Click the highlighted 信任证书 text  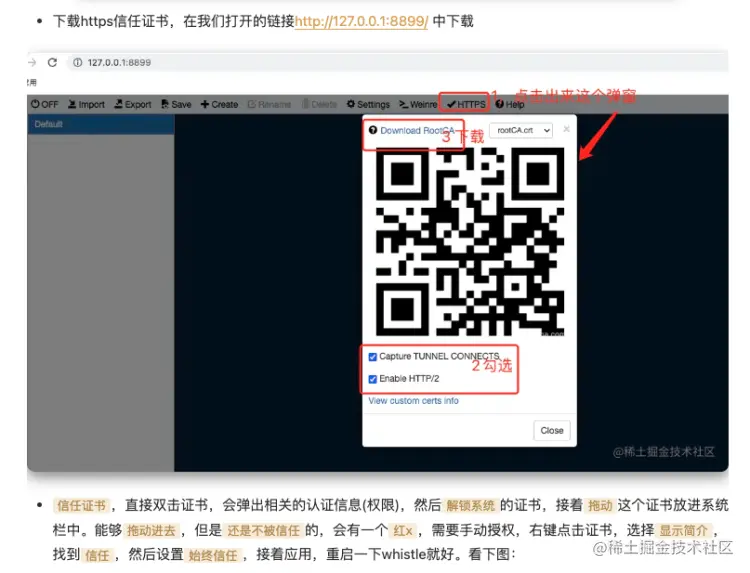tap(81, 506)
